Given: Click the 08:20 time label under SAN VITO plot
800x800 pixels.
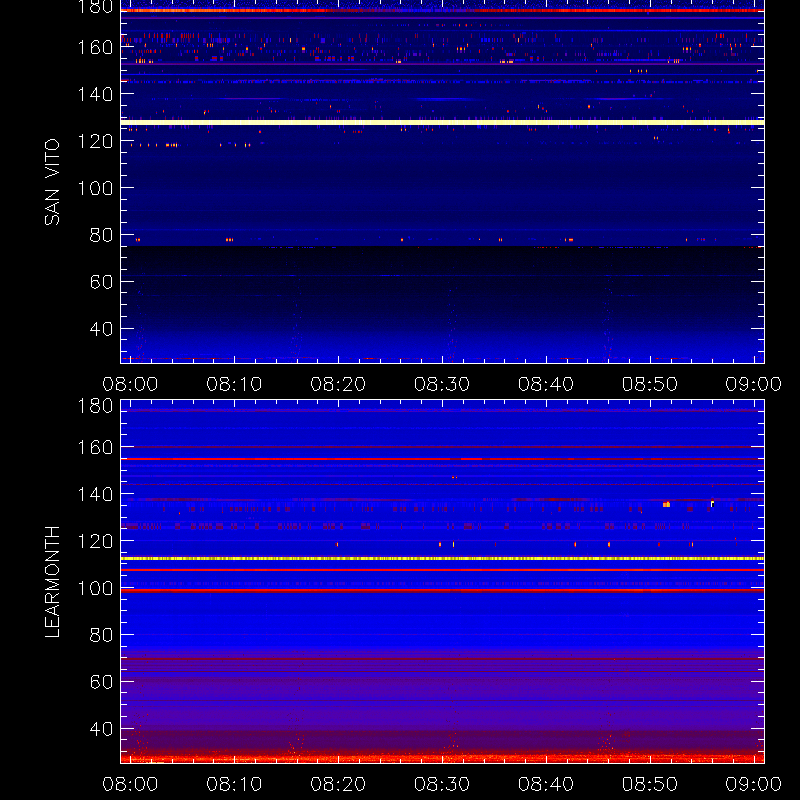Looking at the screenshot, I should tap(338, 384).
